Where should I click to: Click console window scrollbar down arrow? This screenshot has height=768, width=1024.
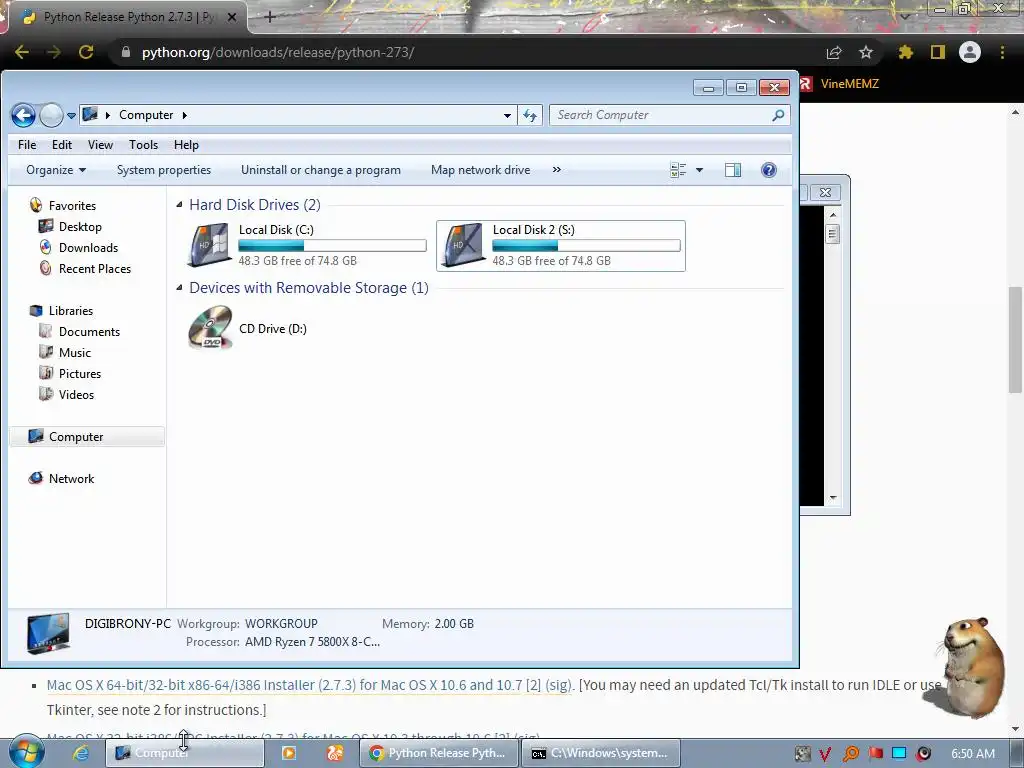coord(833,498)
